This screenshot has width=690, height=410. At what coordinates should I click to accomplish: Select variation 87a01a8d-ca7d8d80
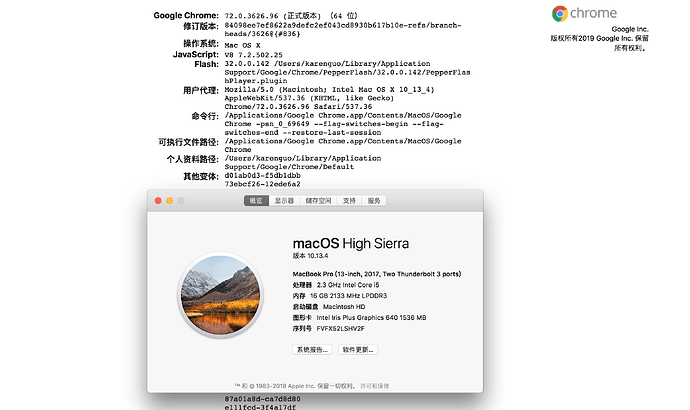263,399
